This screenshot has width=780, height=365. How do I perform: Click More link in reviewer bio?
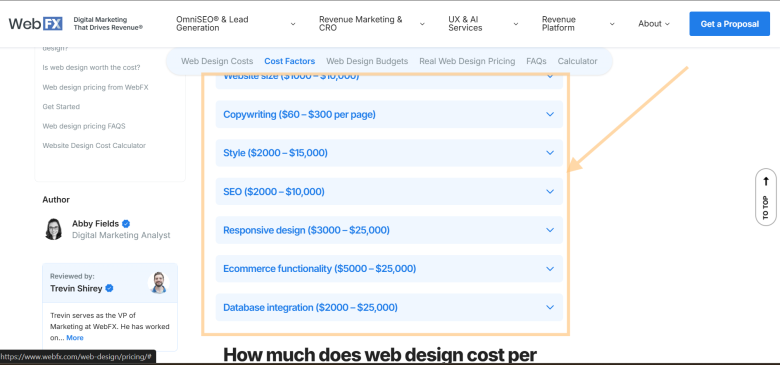[75, 338]
